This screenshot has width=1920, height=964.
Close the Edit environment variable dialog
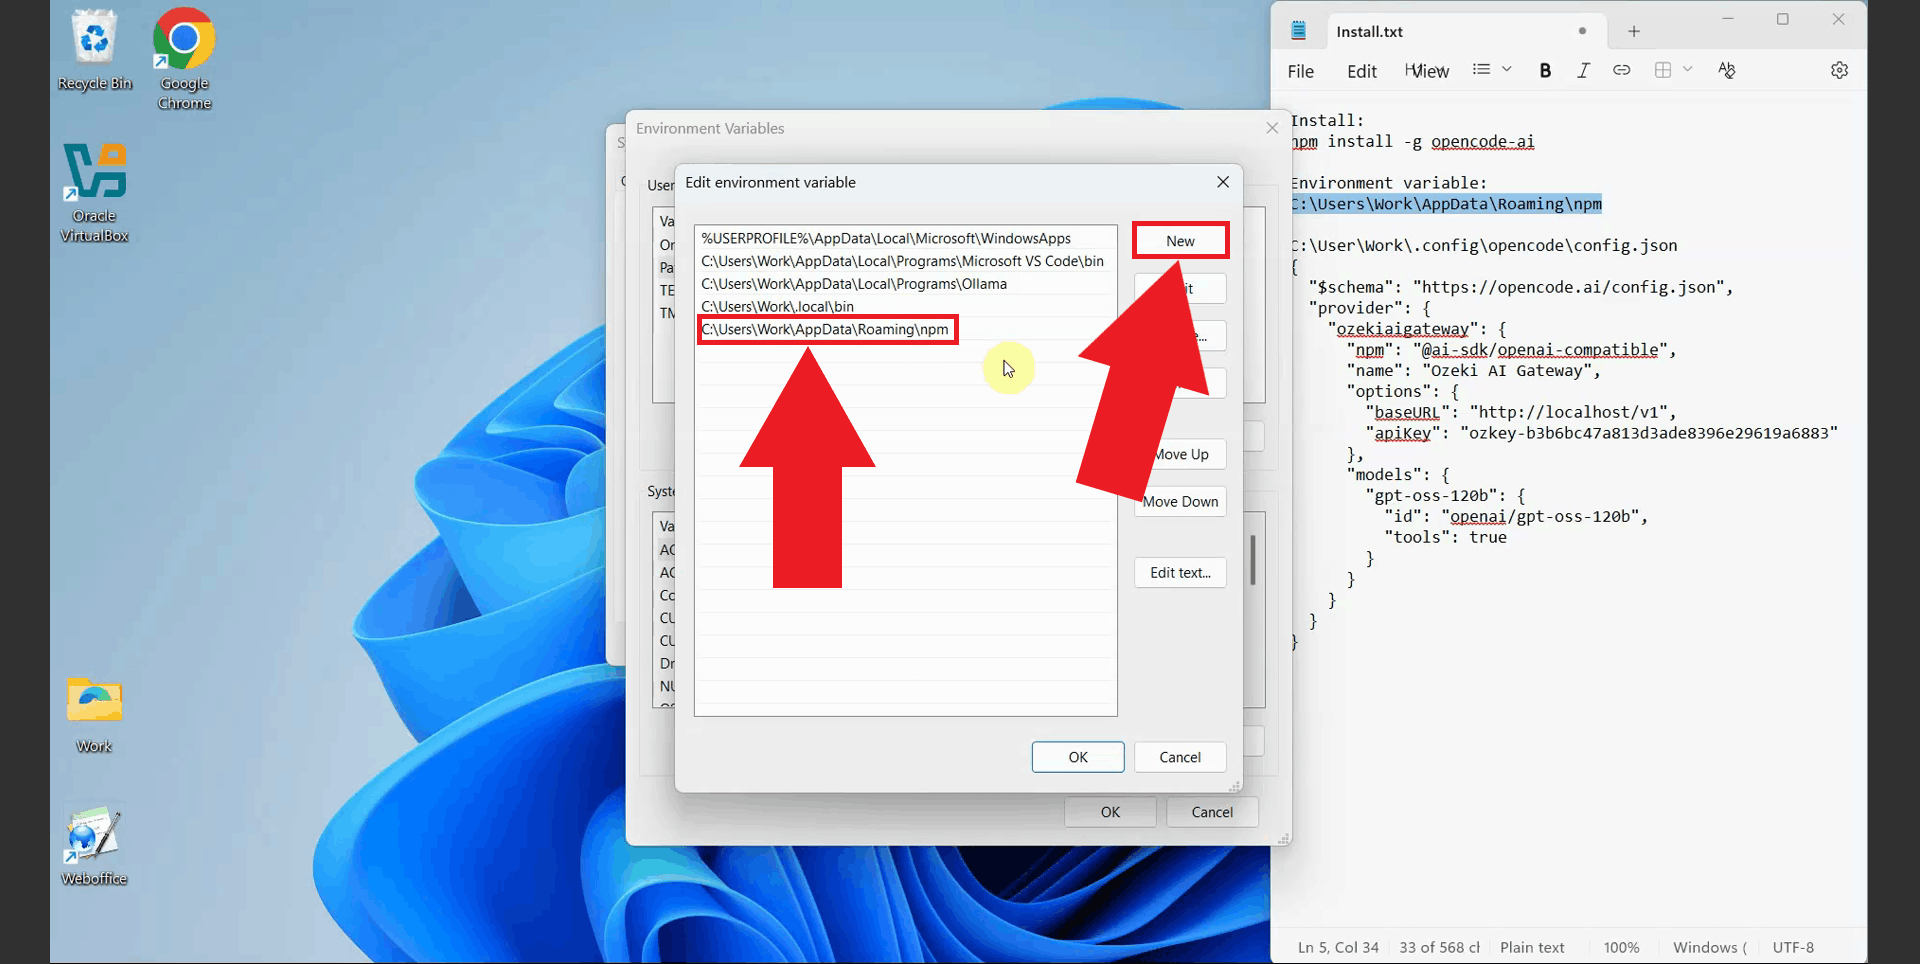(1222, 182)
